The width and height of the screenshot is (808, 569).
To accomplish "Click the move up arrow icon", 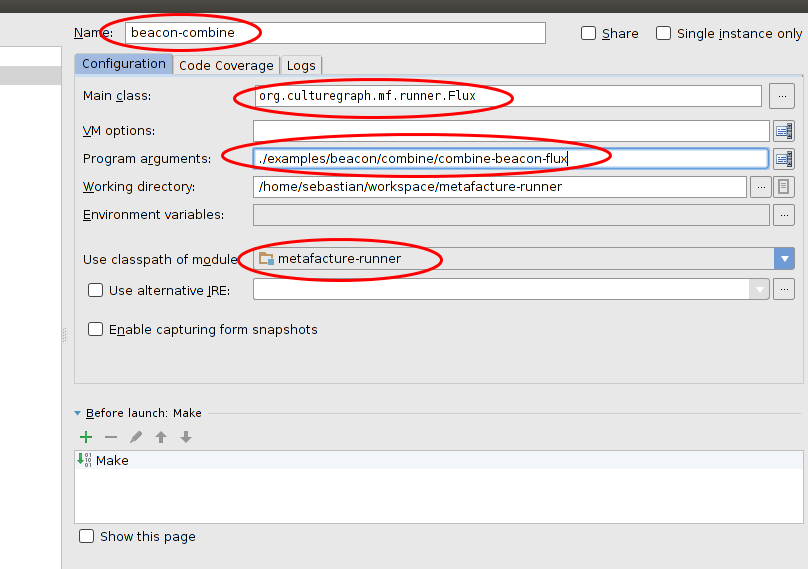I will point(161,437).
